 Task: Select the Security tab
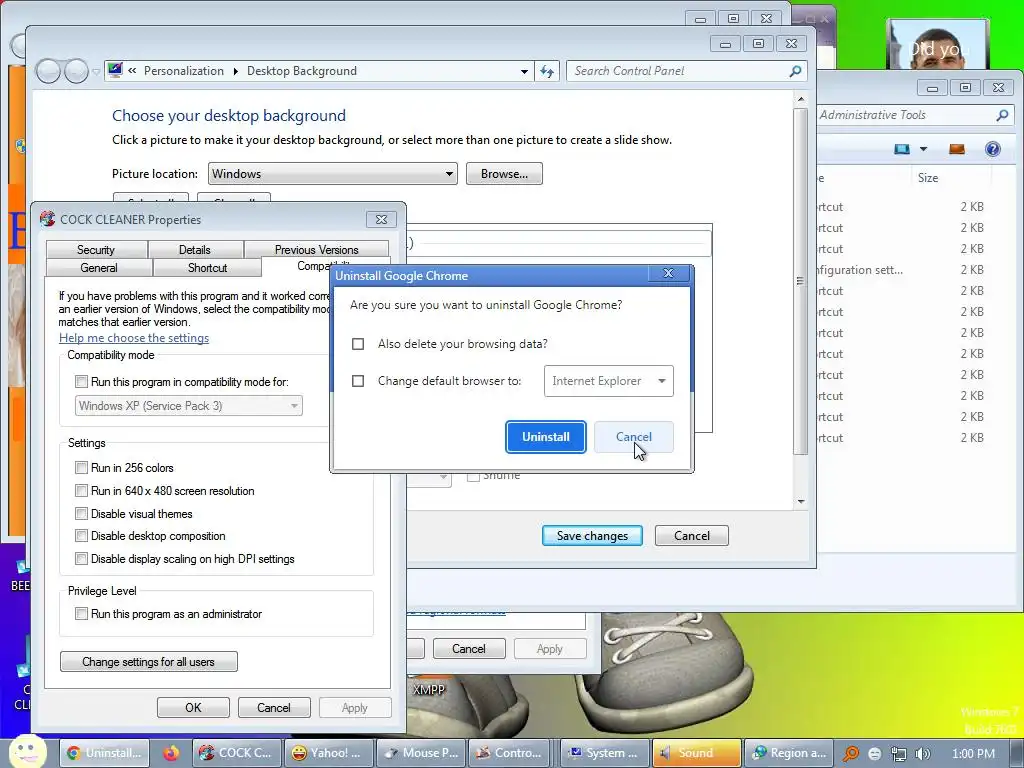click(96, 249)
